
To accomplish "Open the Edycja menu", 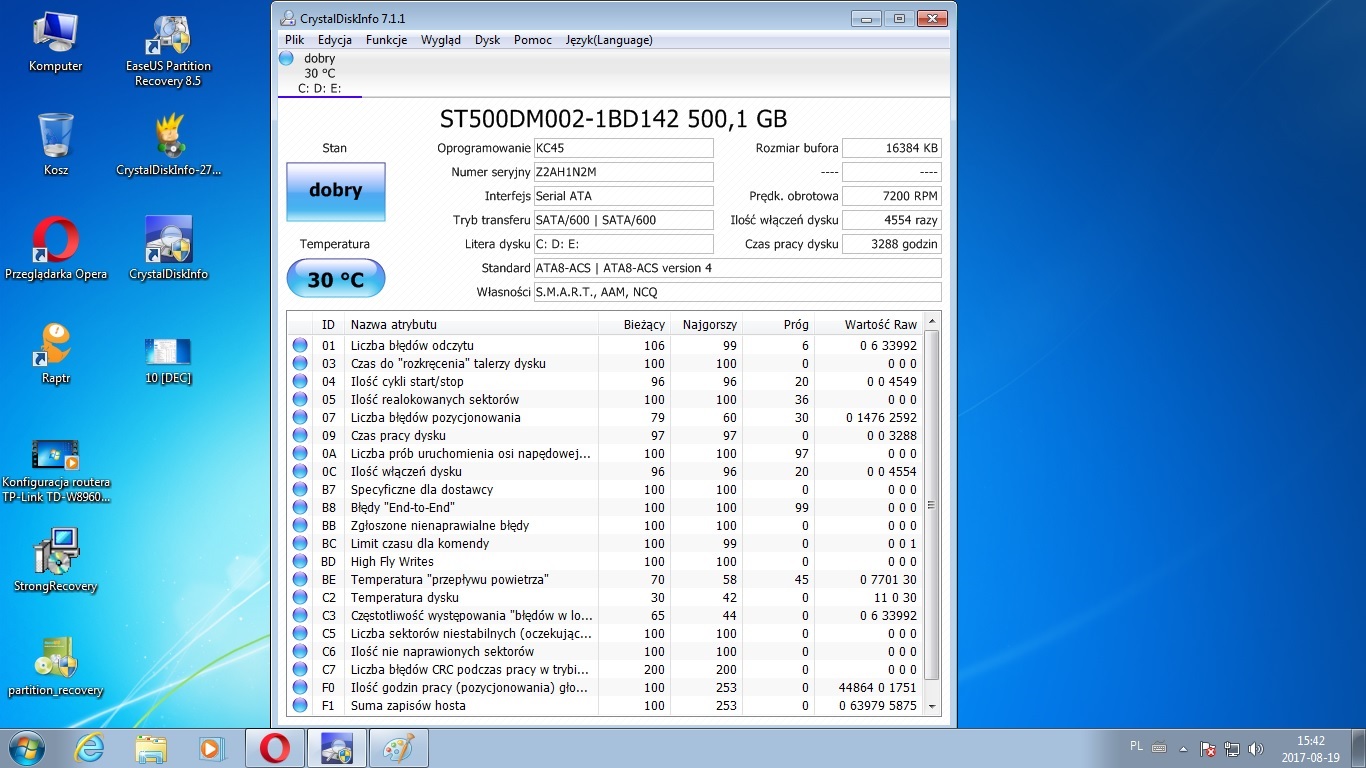I will click(x=335, y=40).
